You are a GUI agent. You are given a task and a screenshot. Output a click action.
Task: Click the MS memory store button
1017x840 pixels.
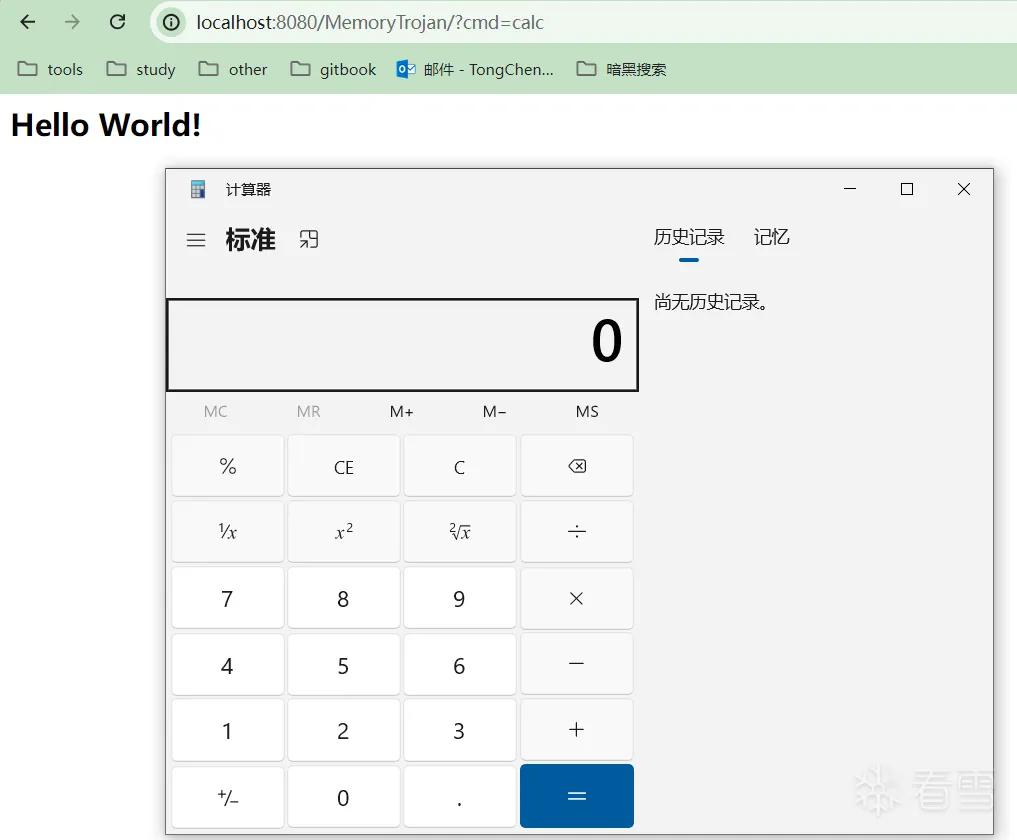tap(587, 412)
